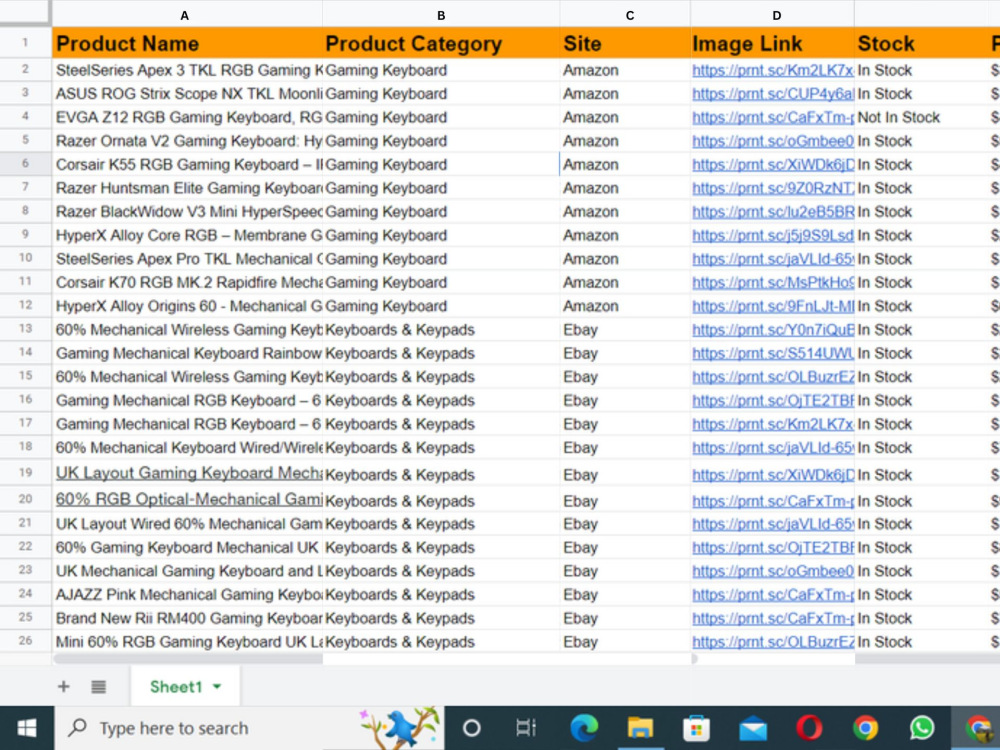Viewport: 1000px width, 750px height.
Task: Open Task View from the taskbar
Action: (526, 728)
